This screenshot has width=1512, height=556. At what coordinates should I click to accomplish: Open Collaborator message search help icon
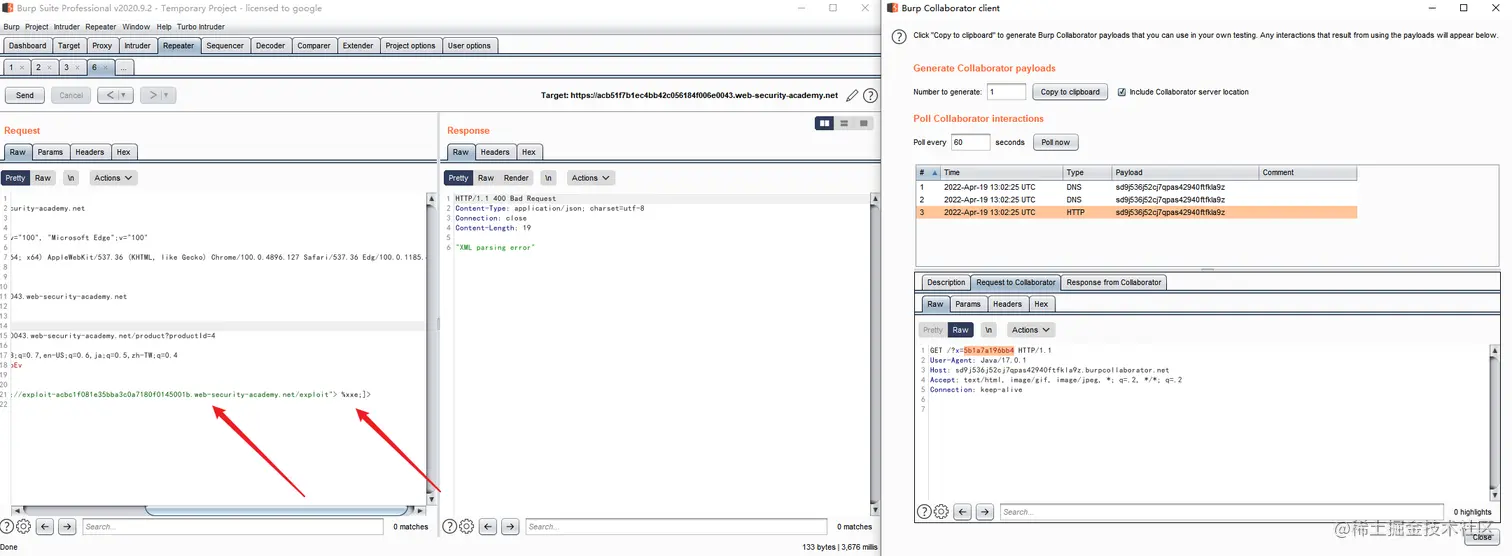(x=925, y=512)
